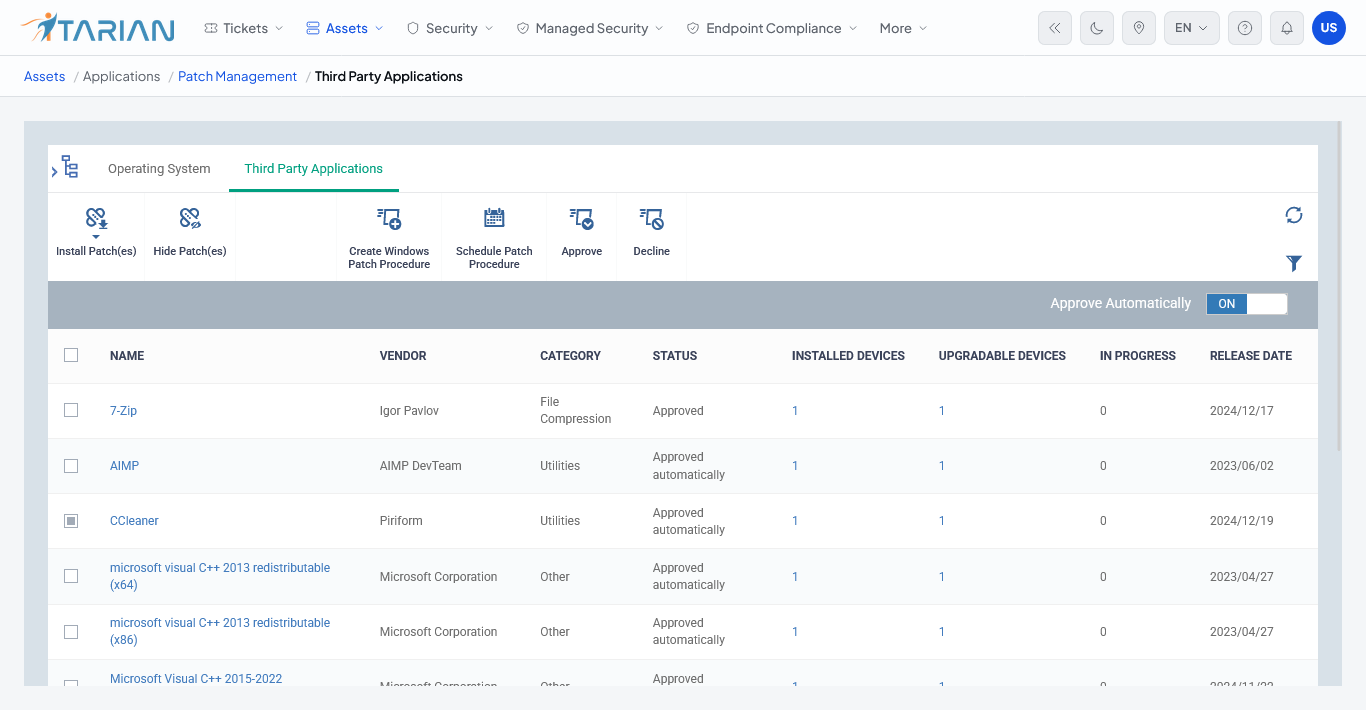Collapse sidebar with double-chevron button
1366x710 pixels.
point(1055,28)
